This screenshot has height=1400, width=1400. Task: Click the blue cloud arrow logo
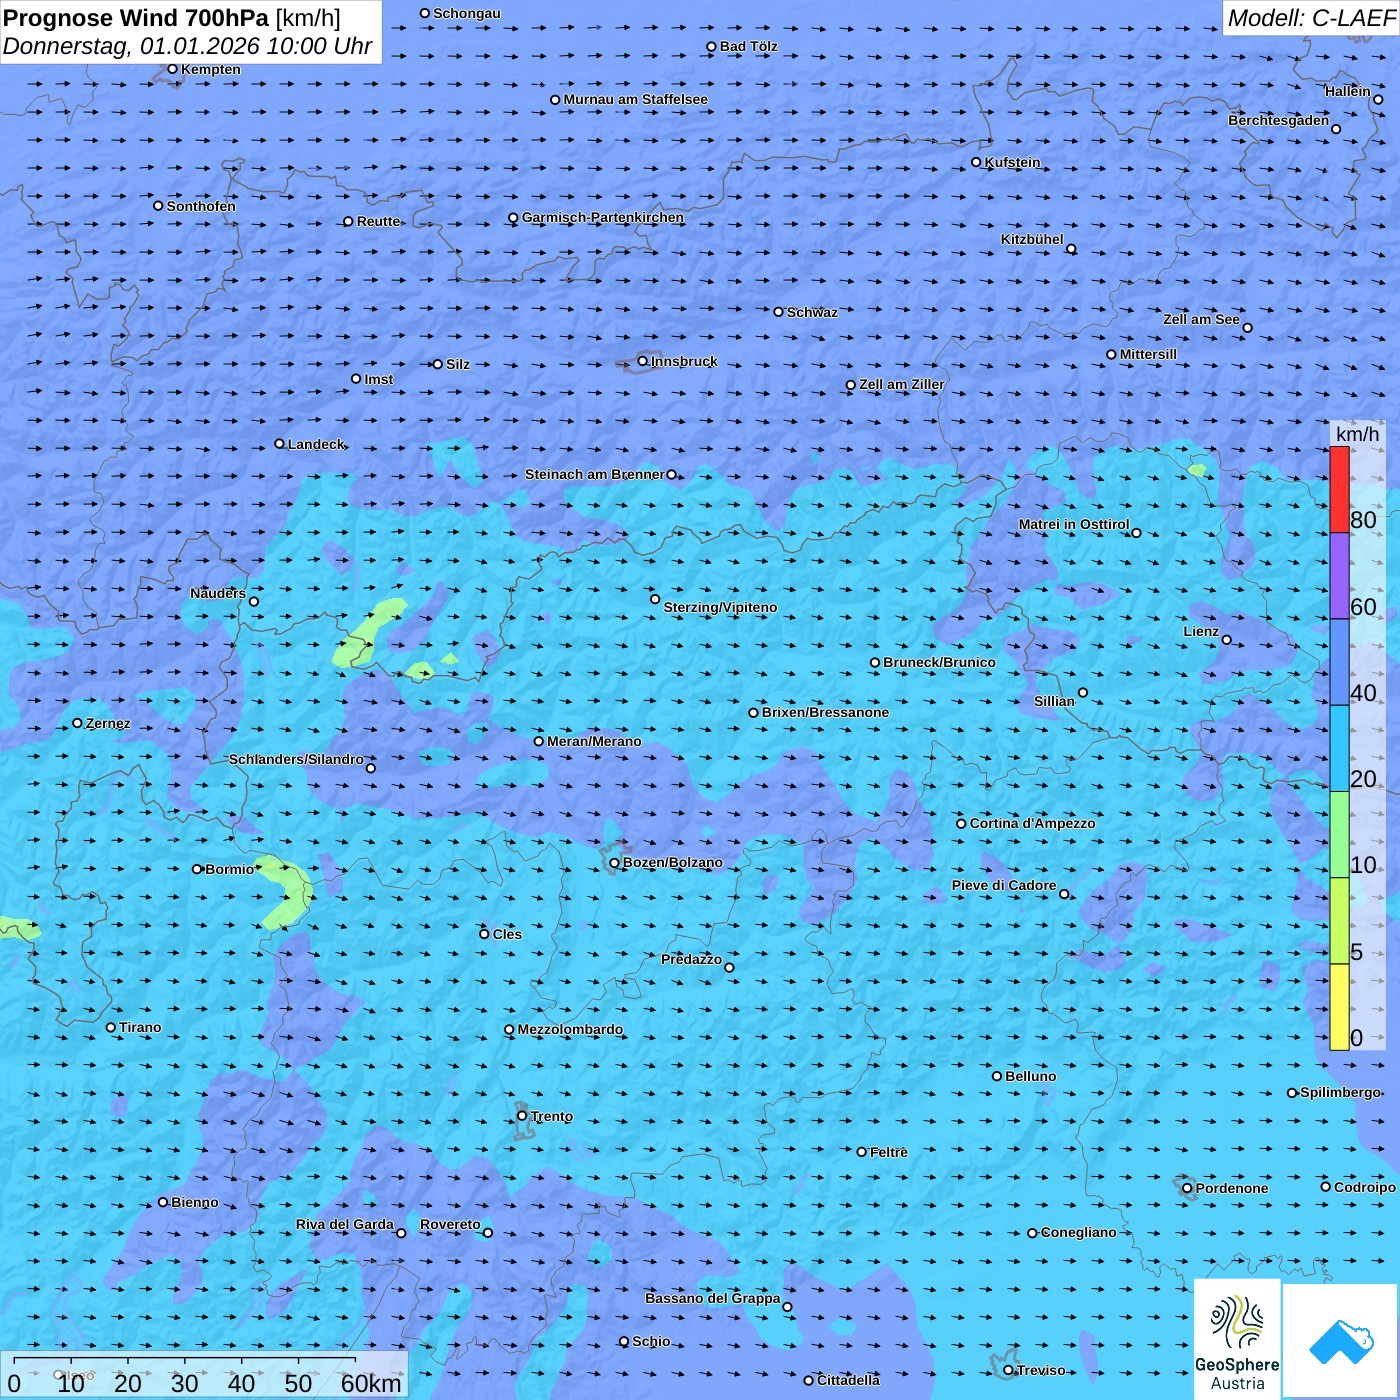coord(1341,1341)
